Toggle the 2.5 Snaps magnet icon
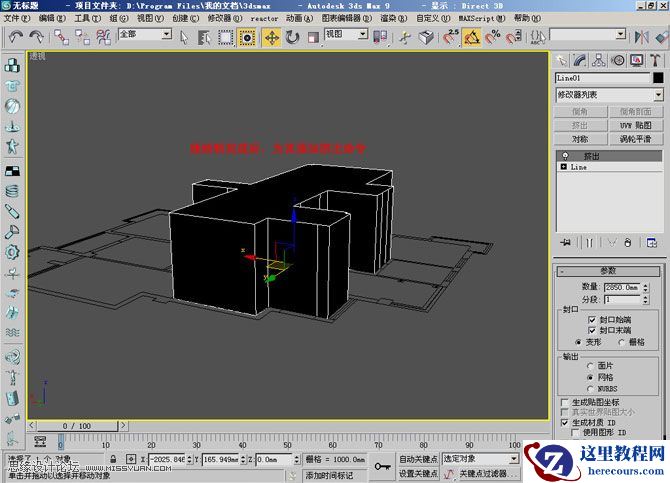 (x=450, y=37)
